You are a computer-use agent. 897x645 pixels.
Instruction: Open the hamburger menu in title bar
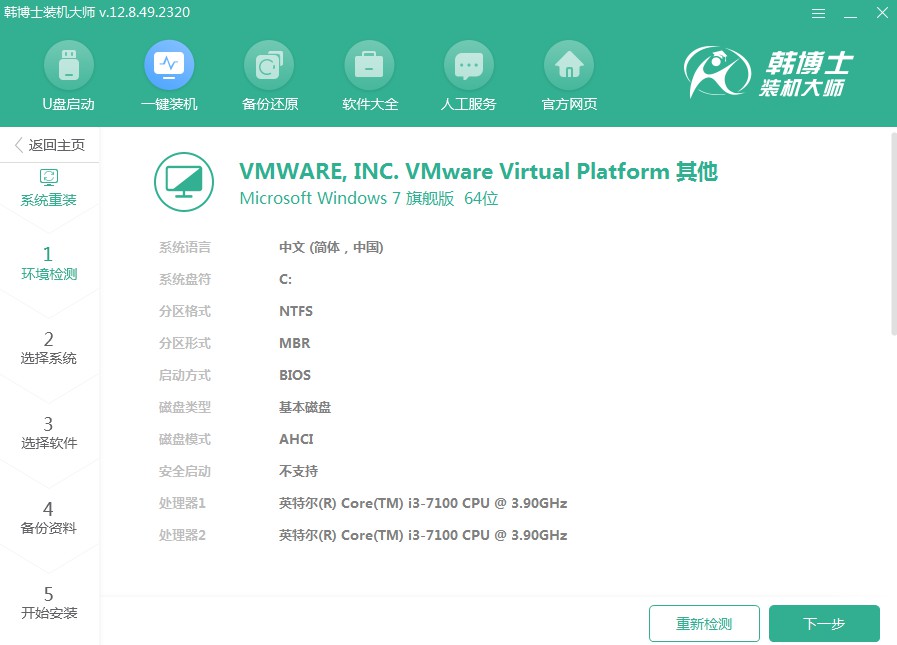pyautogui.click(x=819, y=14)
